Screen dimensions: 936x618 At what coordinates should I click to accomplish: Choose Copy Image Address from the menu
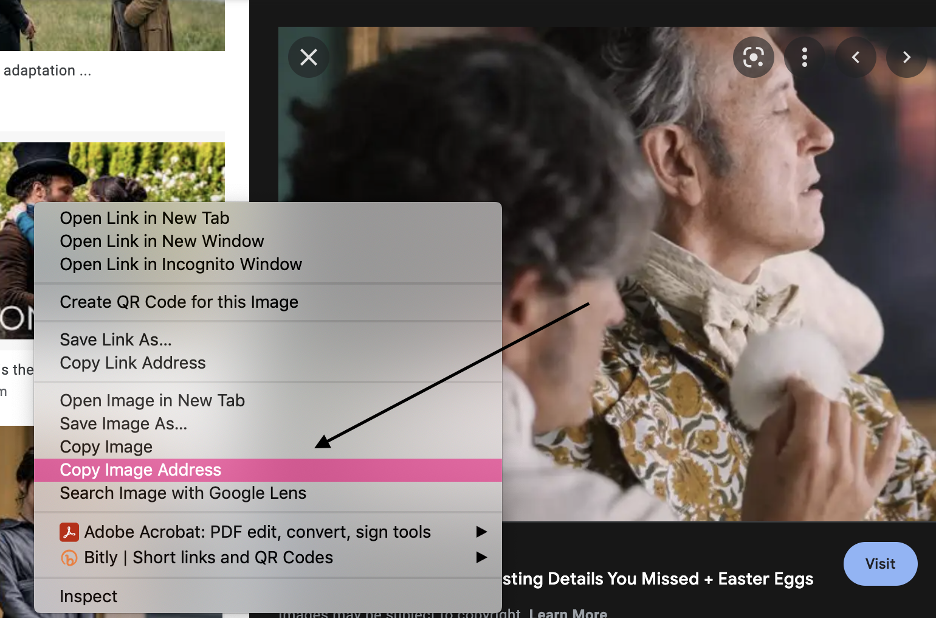[x=139, y=469]
